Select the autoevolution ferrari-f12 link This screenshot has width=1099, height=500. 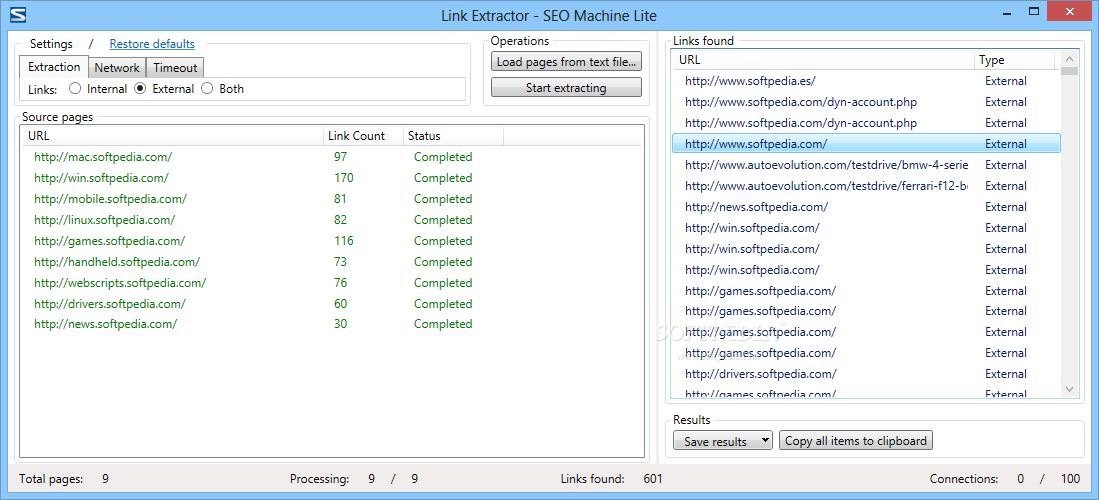point(866,186)
